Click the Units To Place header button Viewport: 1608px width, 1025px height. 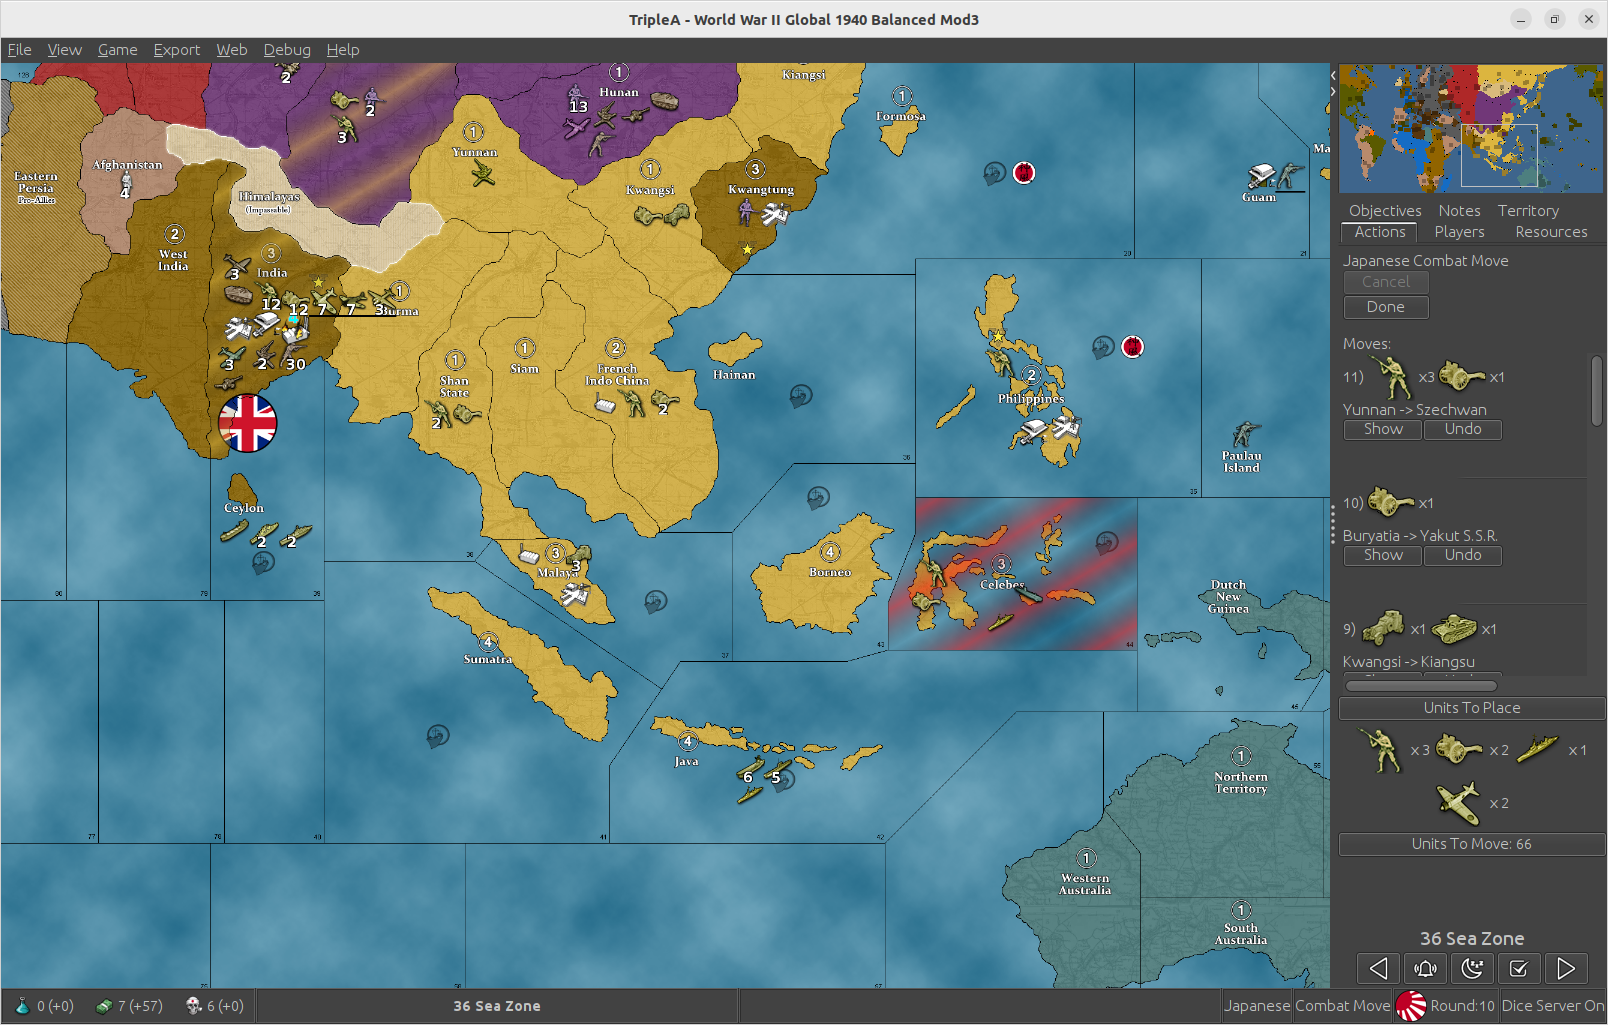click(1472, 708)
